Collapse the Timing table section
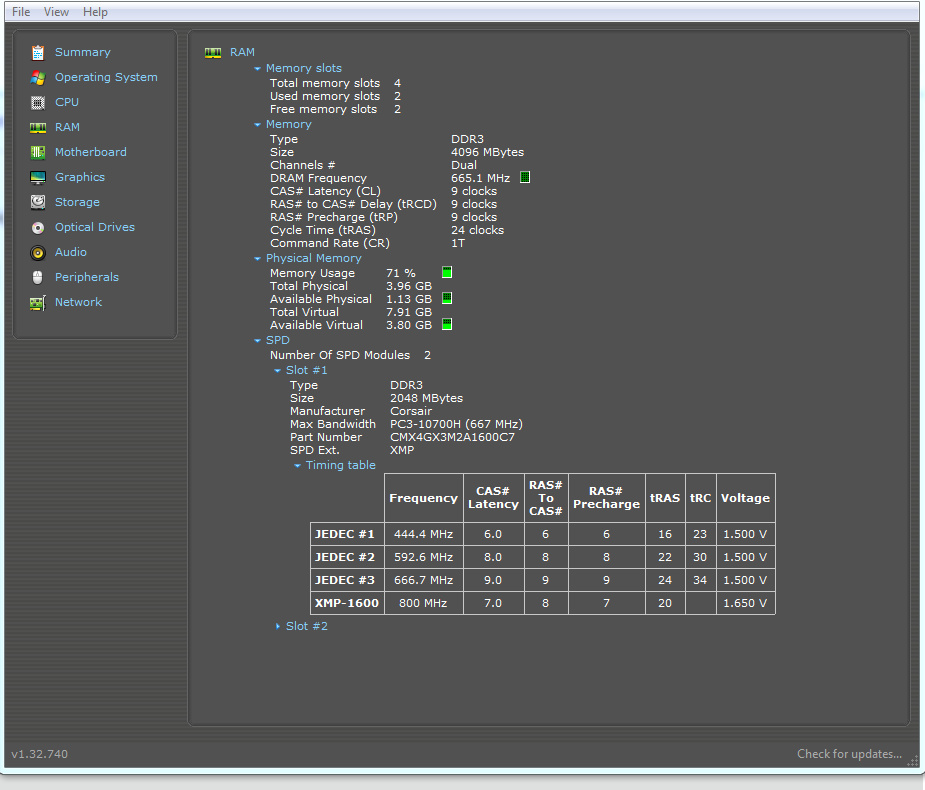925x790 pixels. pyautogui.click(x=298, y=466)
